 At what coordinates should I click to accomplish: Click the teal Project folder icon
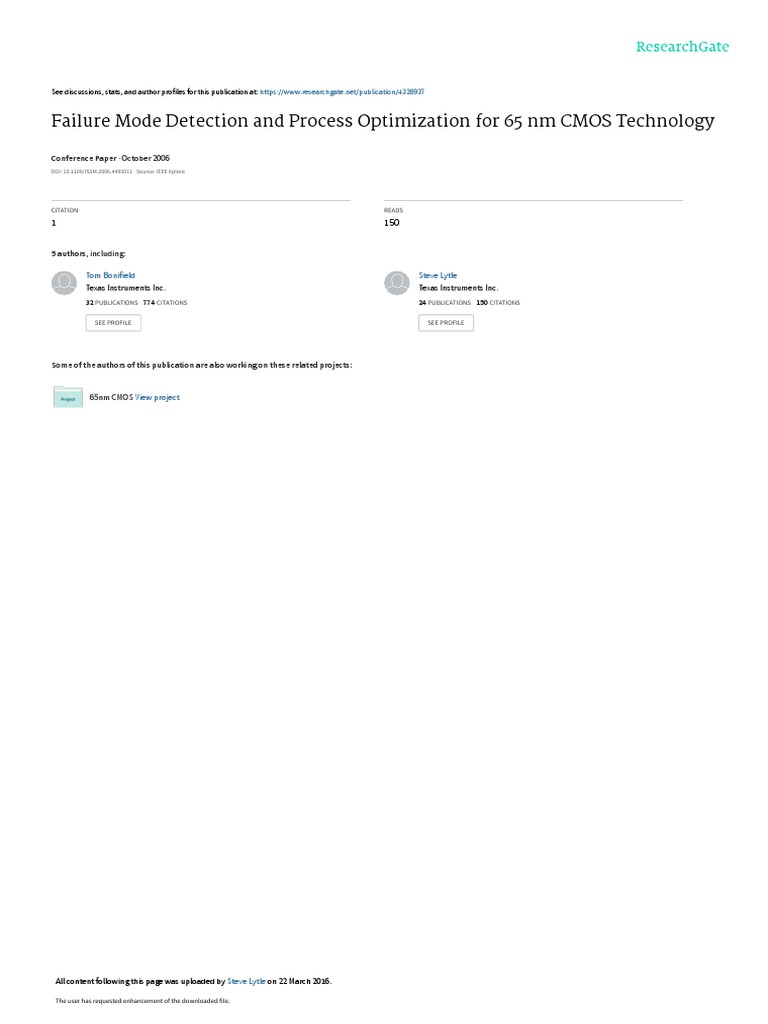pos(68,397)
